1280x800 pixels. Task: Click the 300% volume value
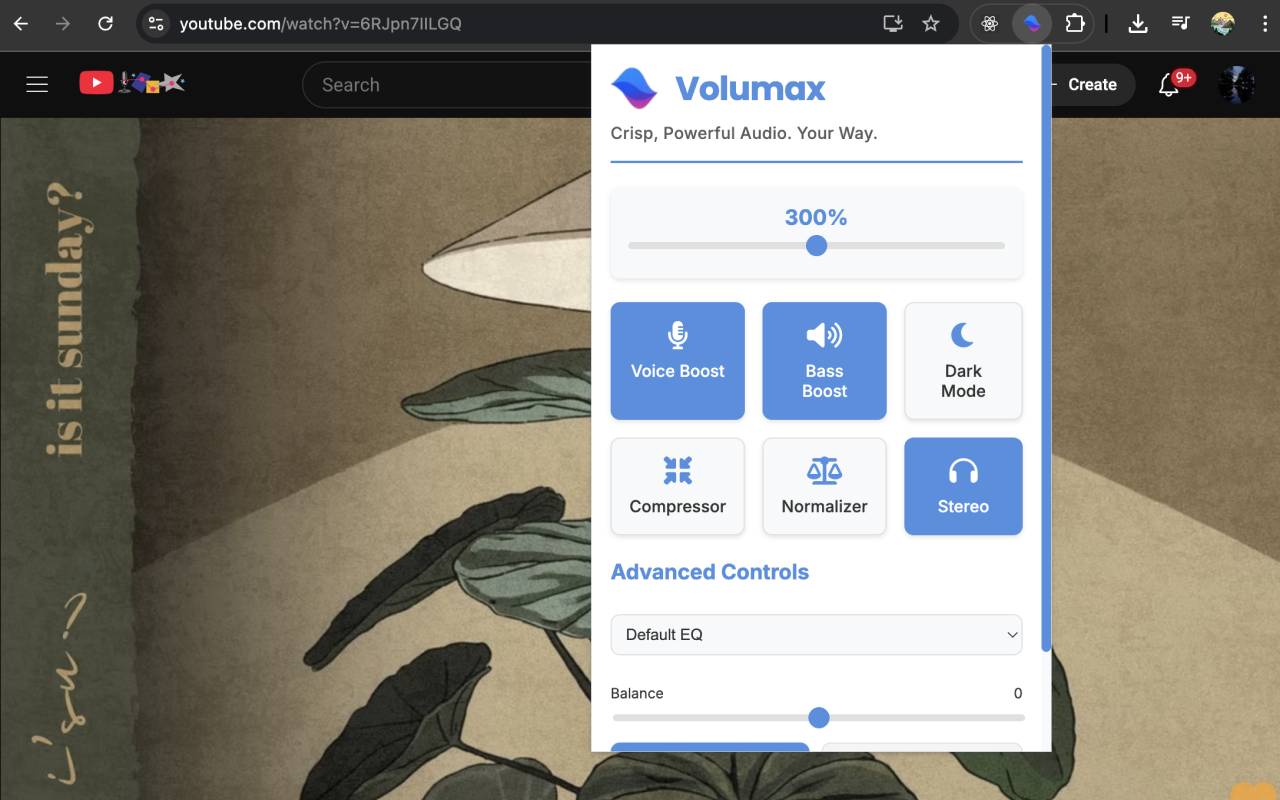tap(816, 217)
